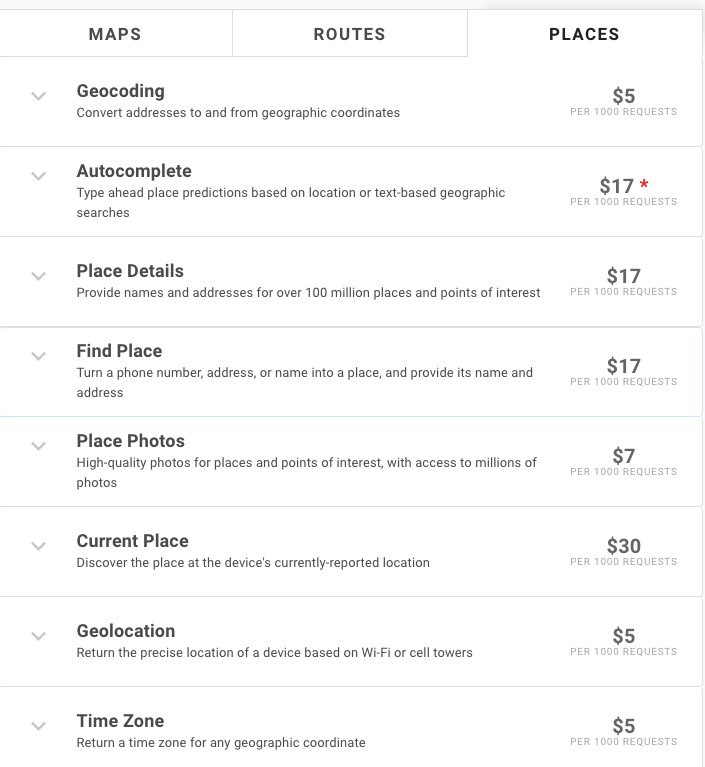Expand the Current Place chevron
This screenshot has width=705, height=767.
(39, 546)
